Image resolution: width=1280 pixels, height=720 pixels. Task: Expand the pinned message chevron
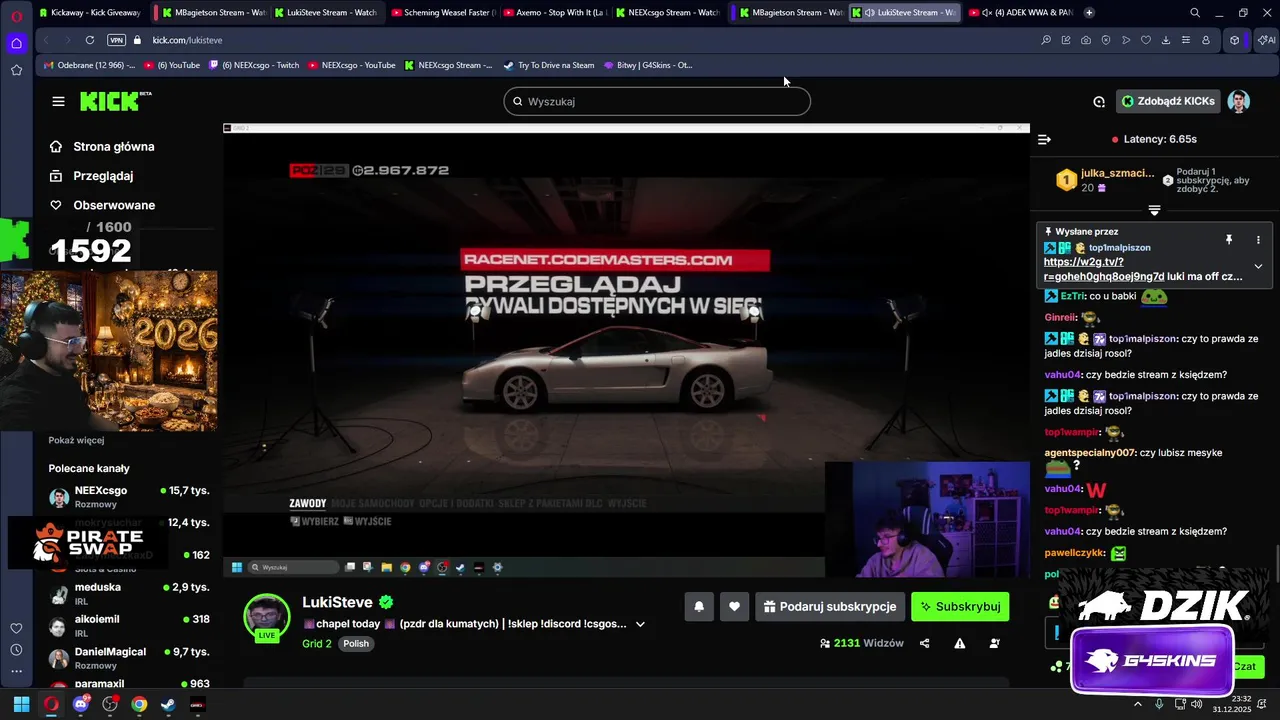[1258, 266]
